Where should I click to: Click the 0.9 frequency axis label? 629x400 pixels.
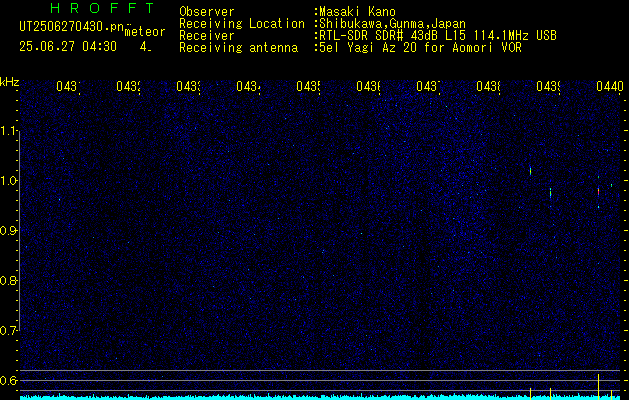click(9, 230)
